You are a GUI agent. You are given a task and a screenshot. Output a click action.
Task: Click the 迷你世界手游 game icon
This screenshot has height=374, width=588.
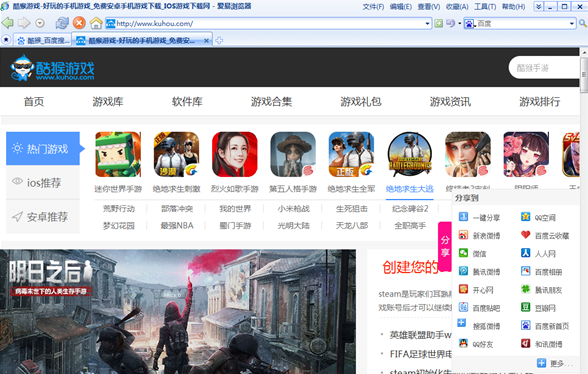tap(118, 154)
